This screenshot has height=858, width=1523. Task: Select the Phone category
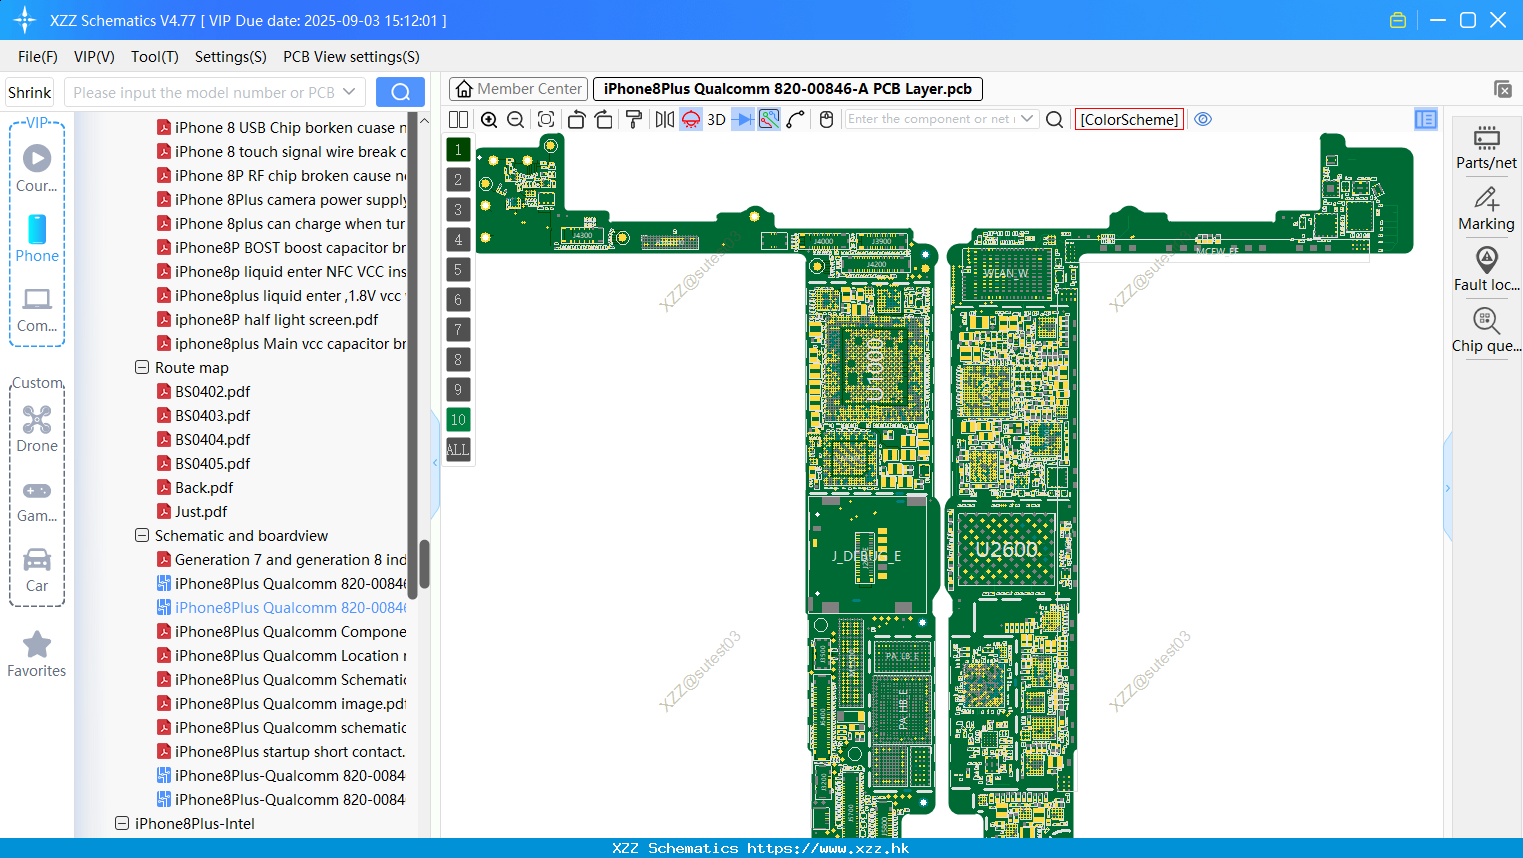coord(37,239)
